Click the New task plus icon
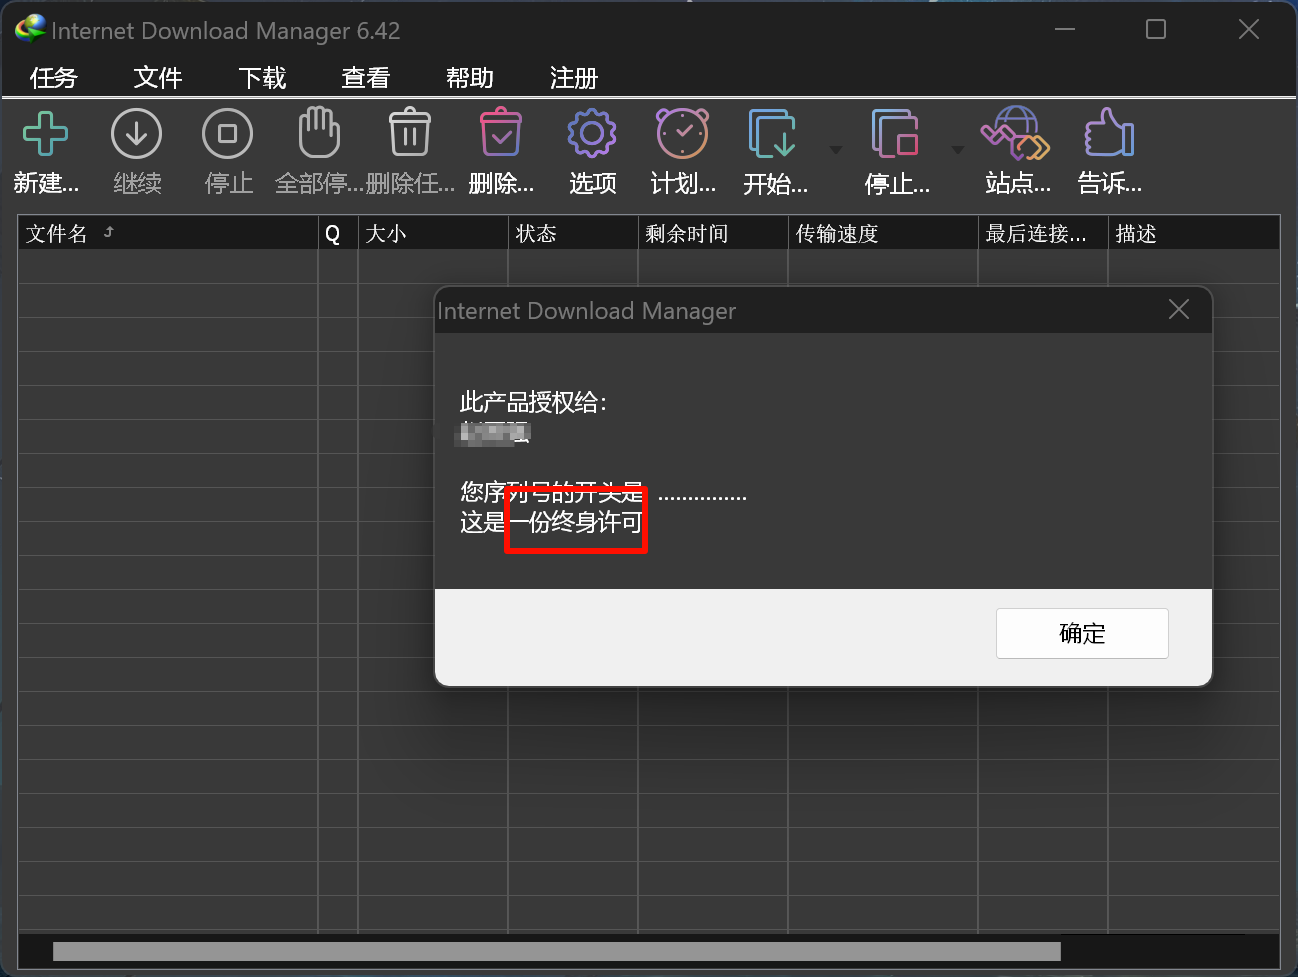Image resolution: width=1298 pixels, height=977 pixels. [x=45, y=134]
